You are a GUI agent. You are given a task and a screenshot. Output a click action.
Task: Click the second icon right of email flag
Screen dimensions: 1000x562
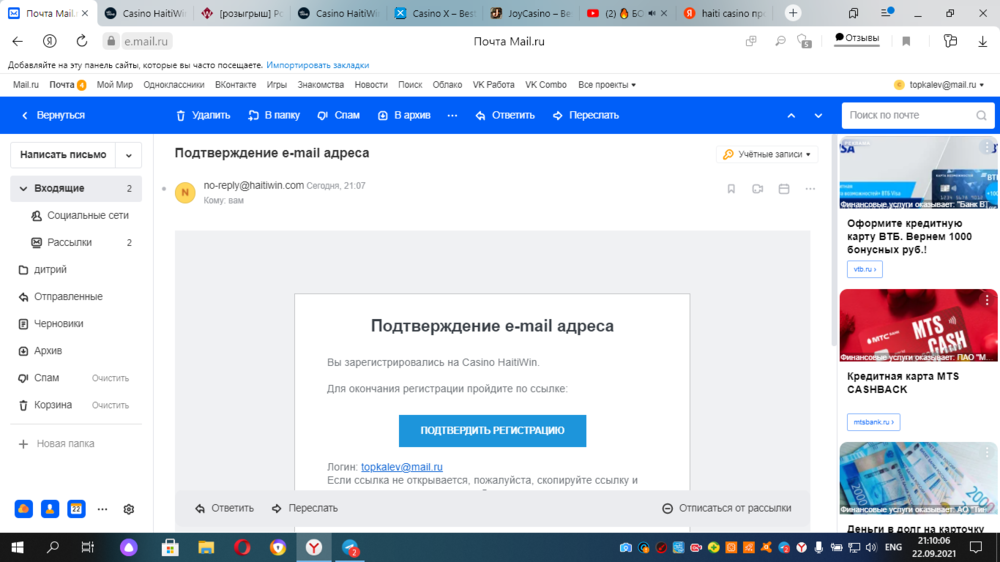(x=757, y=189)
